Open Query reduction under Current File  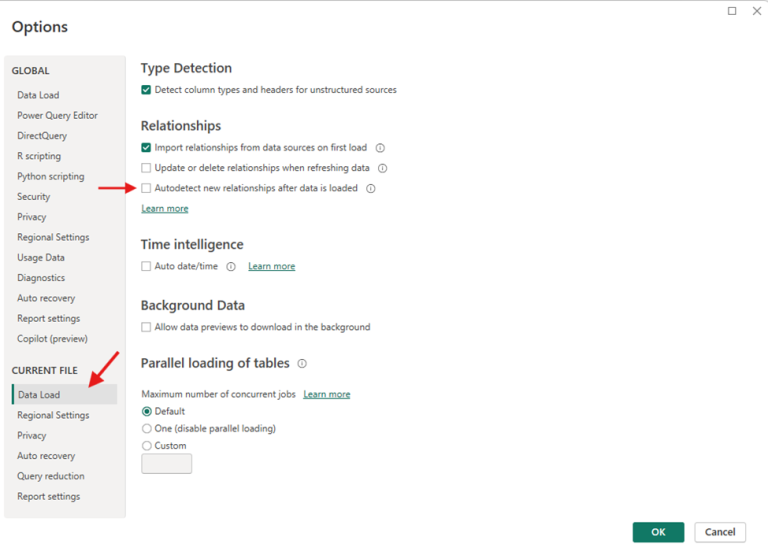click(x=50, y=477)
